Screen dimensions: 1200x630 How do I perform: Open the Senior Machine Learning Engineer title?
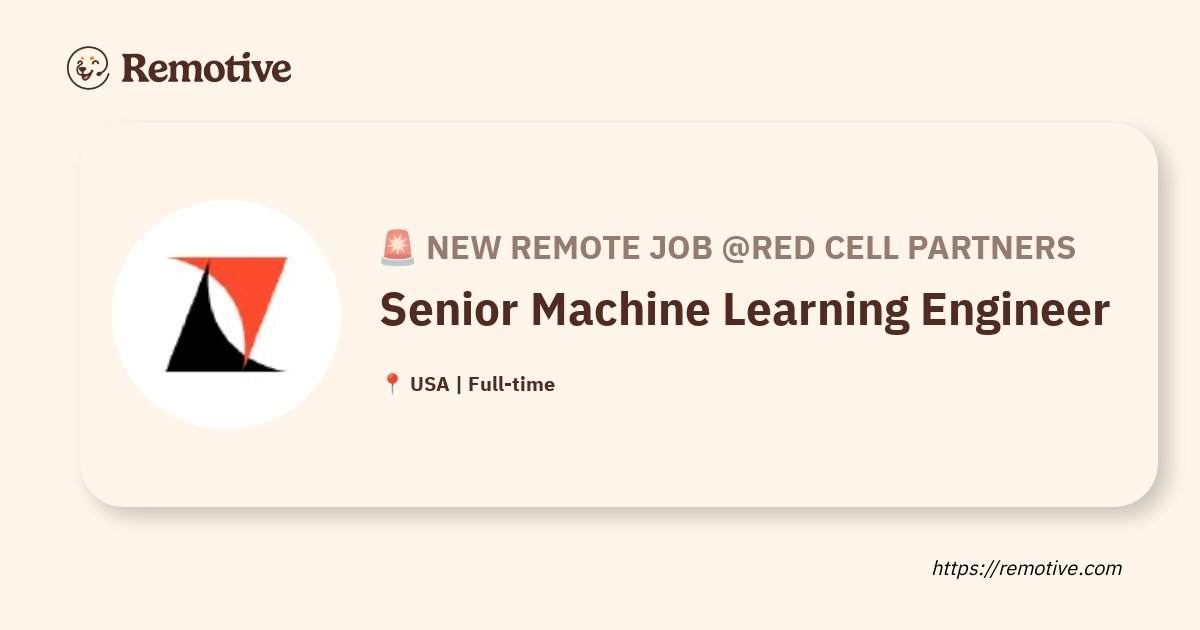[745, 311]
